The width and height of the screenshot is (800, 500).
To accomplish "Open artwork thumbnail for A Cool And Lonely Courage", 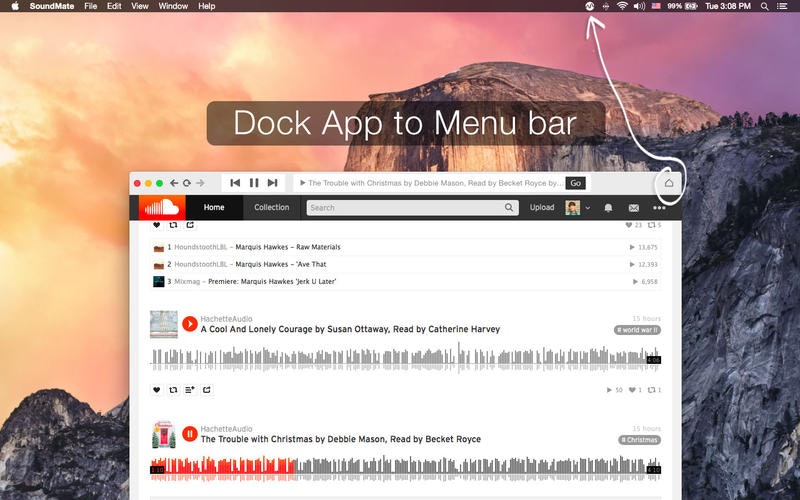I will (x=164, y=324).
